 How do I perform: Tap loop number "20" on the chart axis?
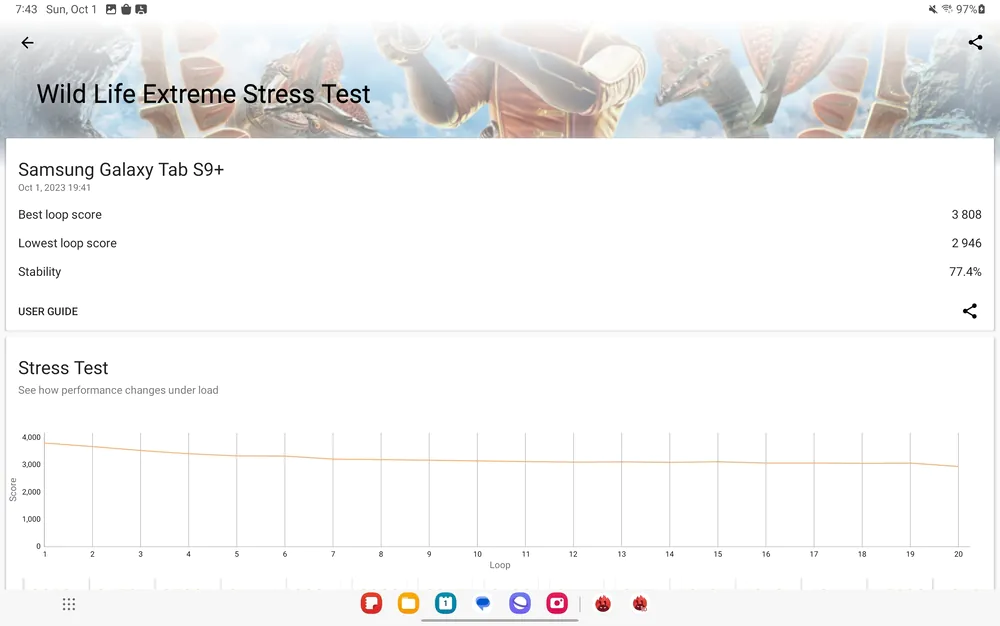[959, 555]
